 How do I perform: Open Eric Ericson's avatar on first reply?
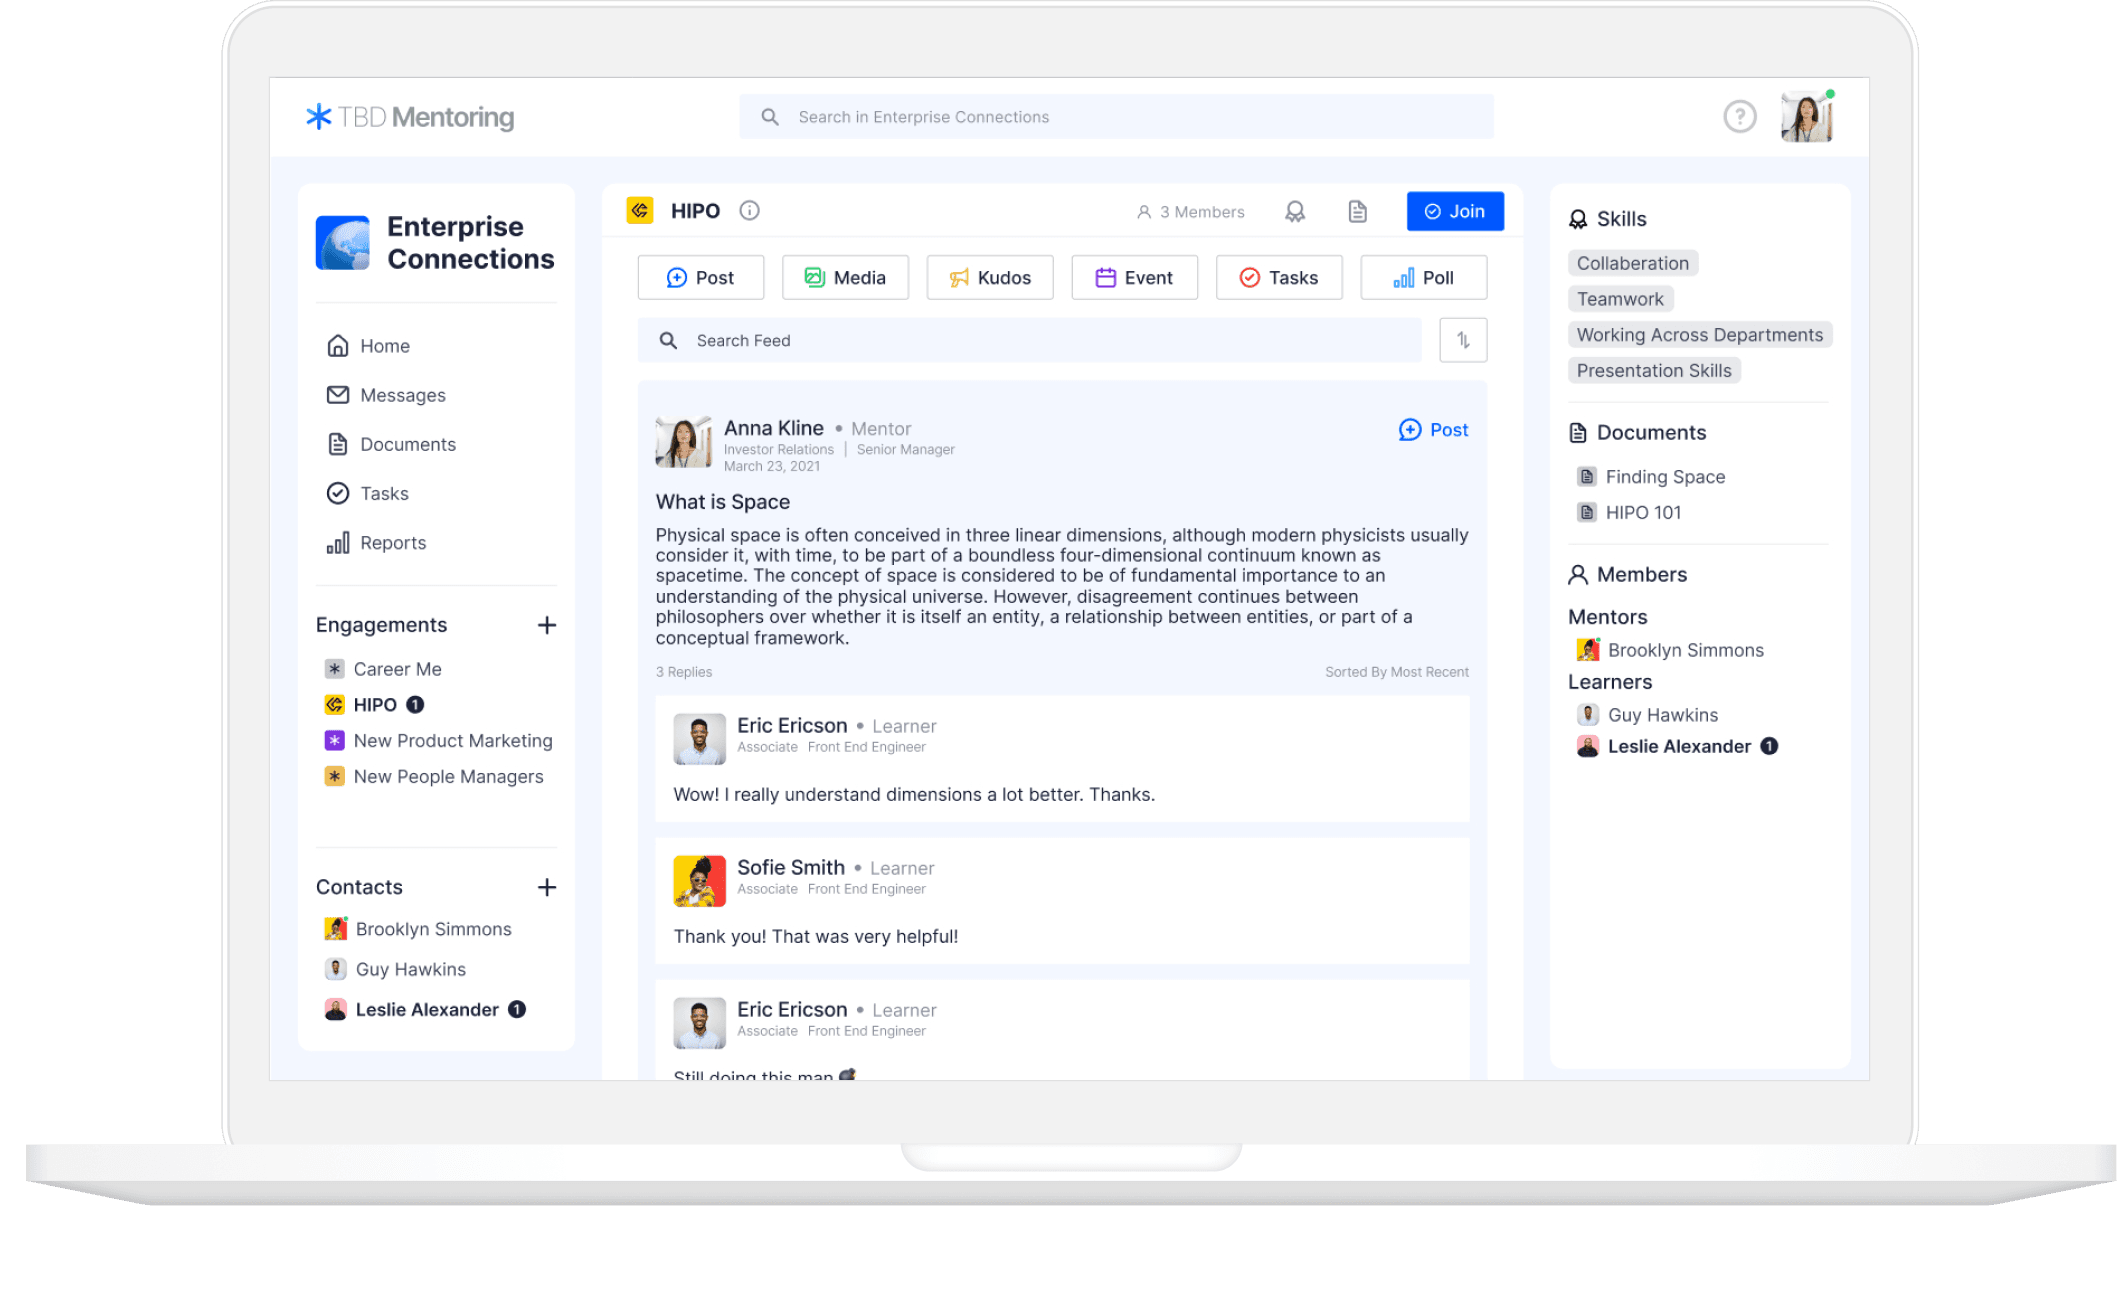[x=700, y=739]
